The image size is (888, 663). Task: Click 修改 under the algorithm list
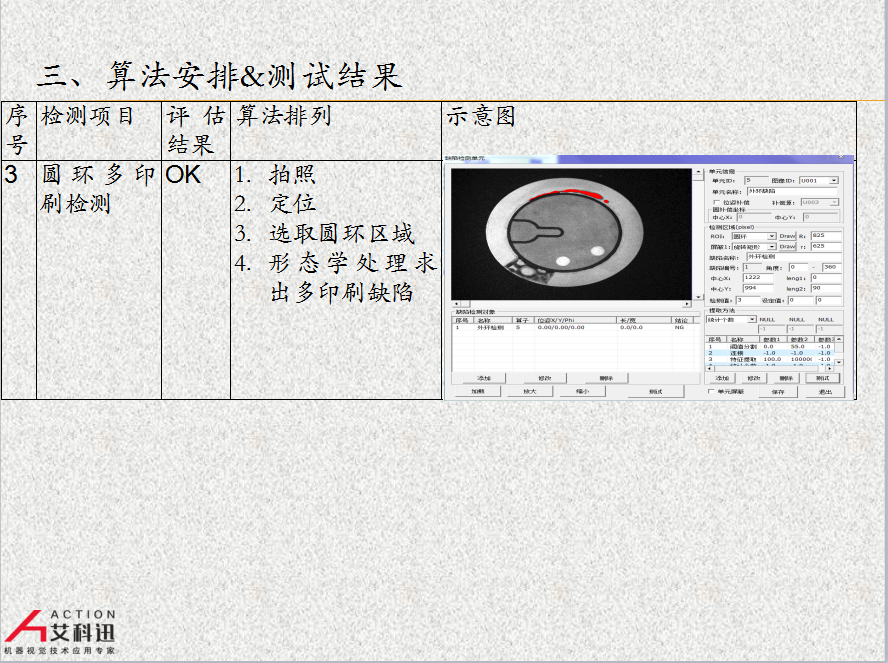point(754,378)
